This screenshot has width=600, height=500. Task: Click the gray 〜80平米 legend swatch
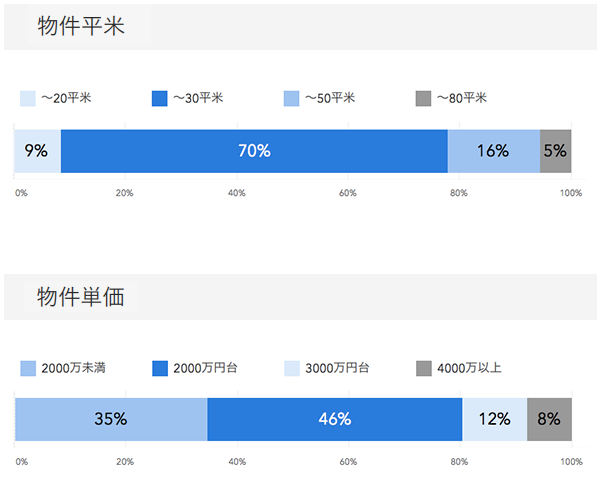[423, 98]
